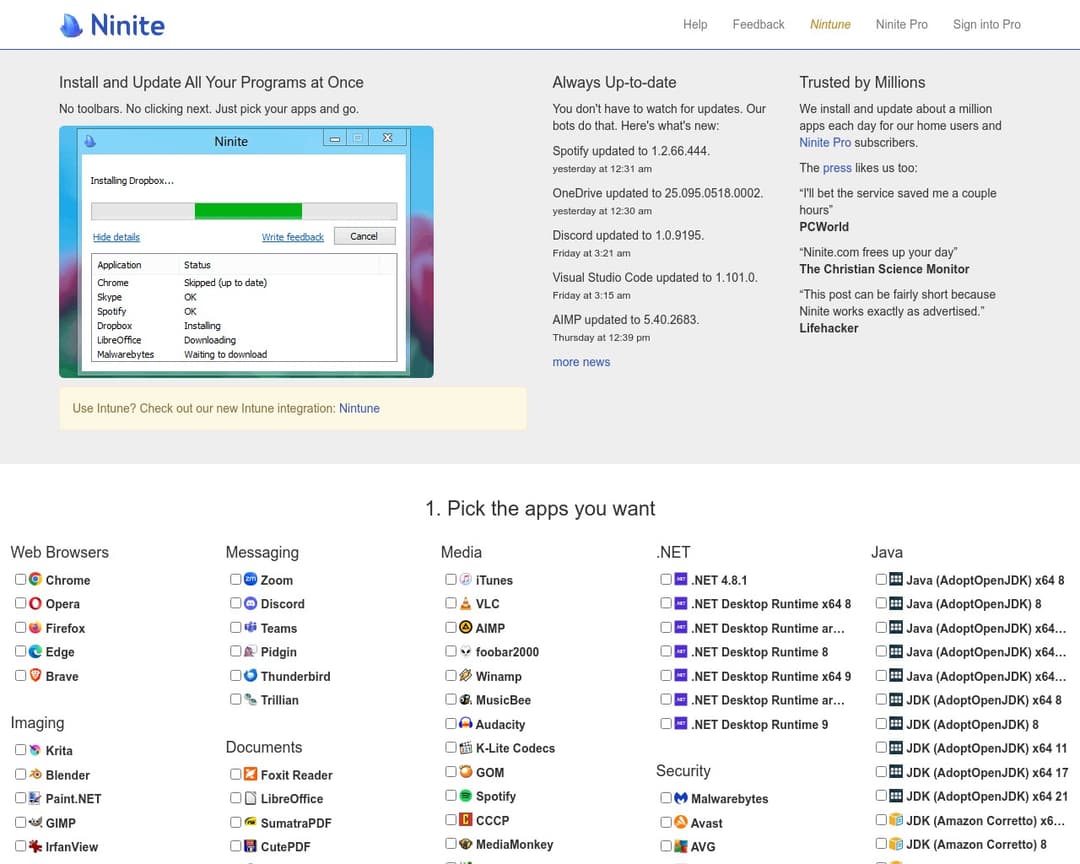Click the 'Discord updated to 1.0.9195.' text
The height and width of the screenshot is (864, 1080).
coord(628,235)
